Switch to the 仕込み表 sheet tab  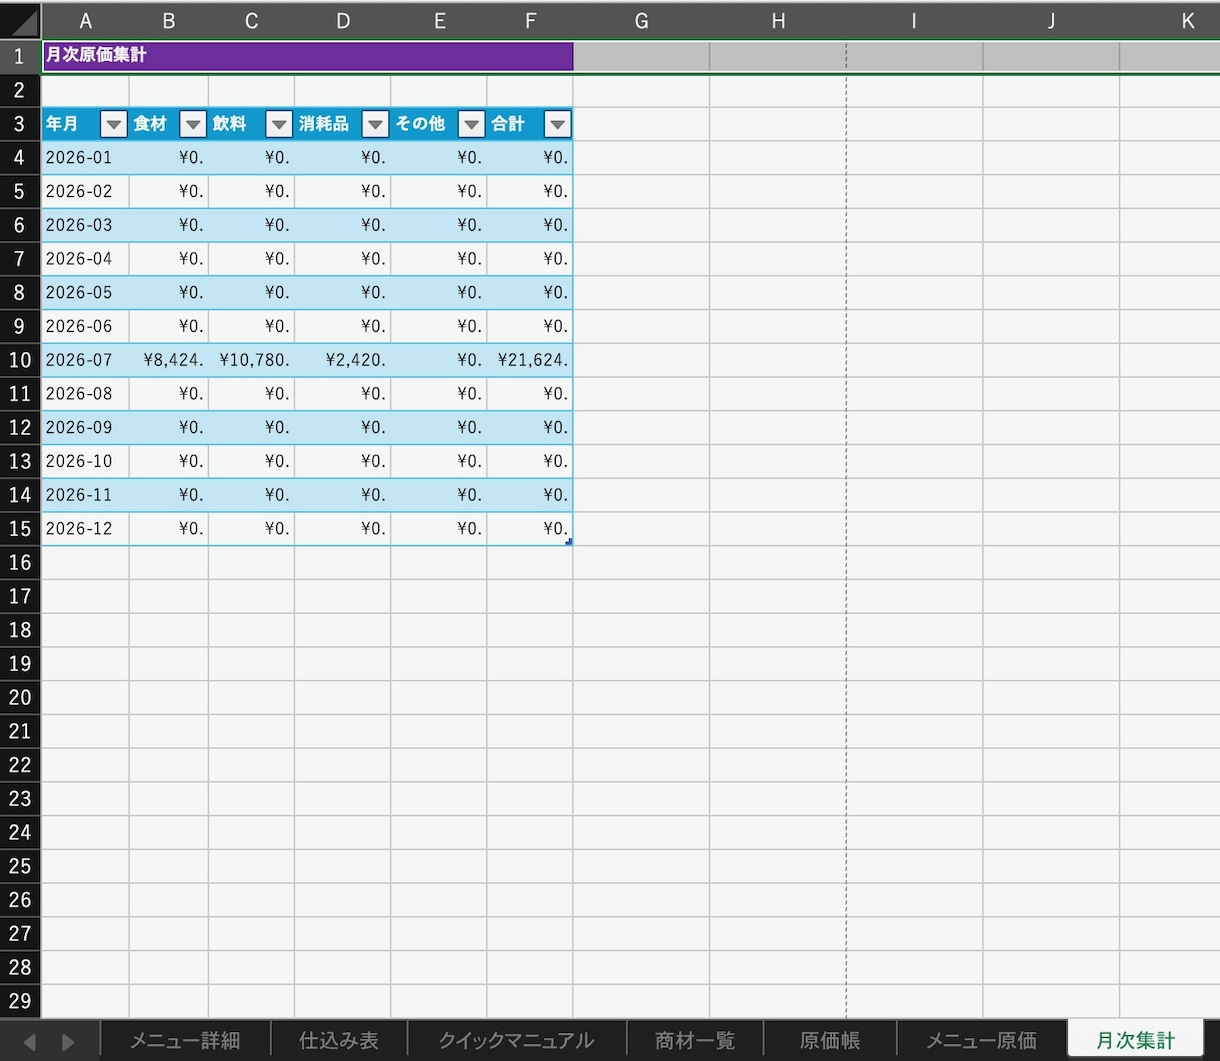[x=339, y=1041]
